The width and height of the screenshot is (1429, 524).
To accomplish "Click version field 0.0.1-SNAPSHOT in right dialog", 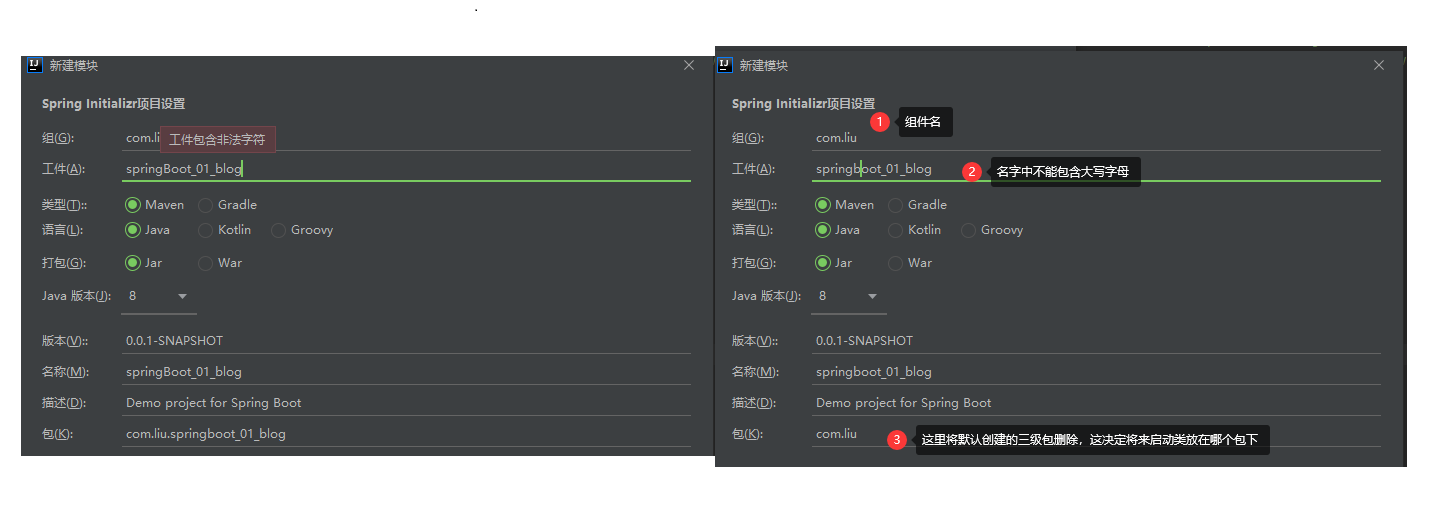I will tap(1096, 341).
